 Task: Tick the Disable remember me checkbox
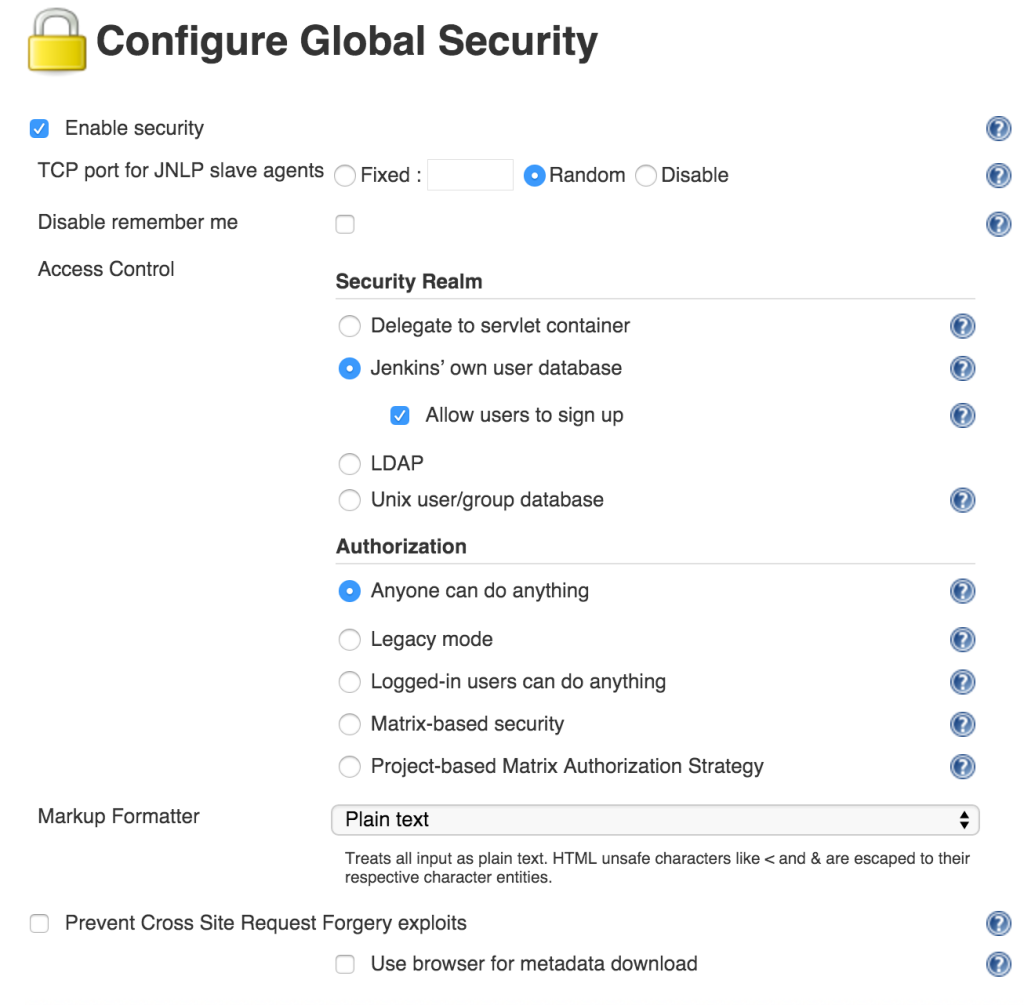(345, 224)
